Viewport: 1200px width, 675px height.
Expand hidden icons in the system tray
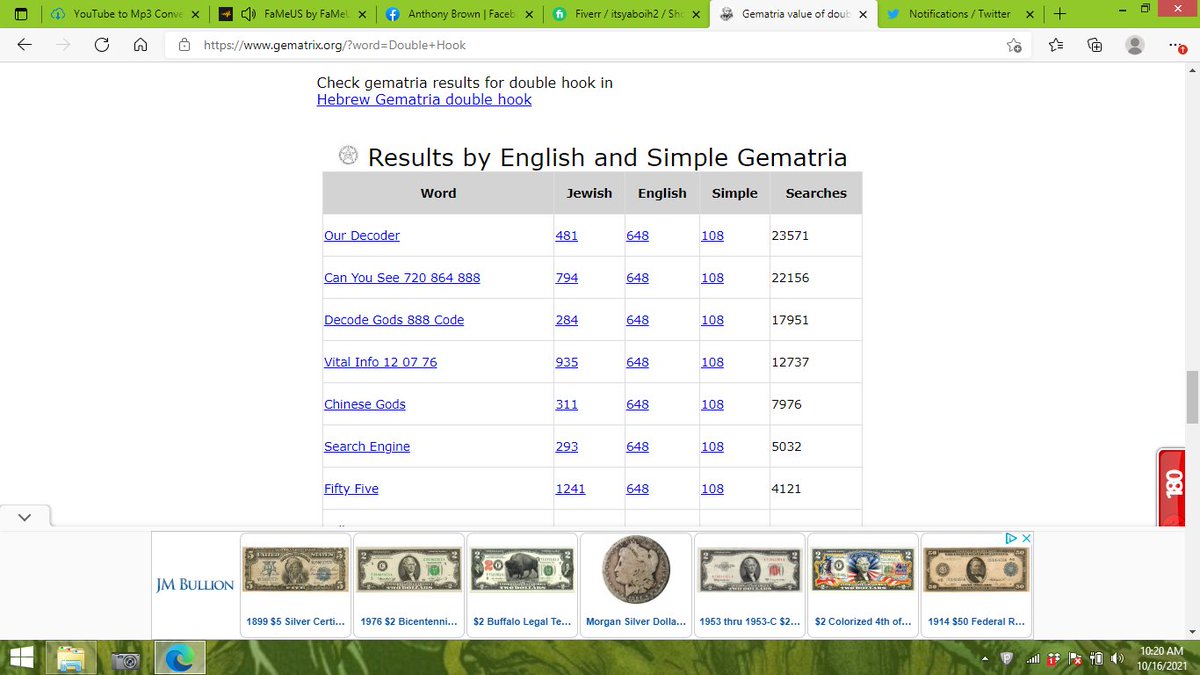pos(985,659)
